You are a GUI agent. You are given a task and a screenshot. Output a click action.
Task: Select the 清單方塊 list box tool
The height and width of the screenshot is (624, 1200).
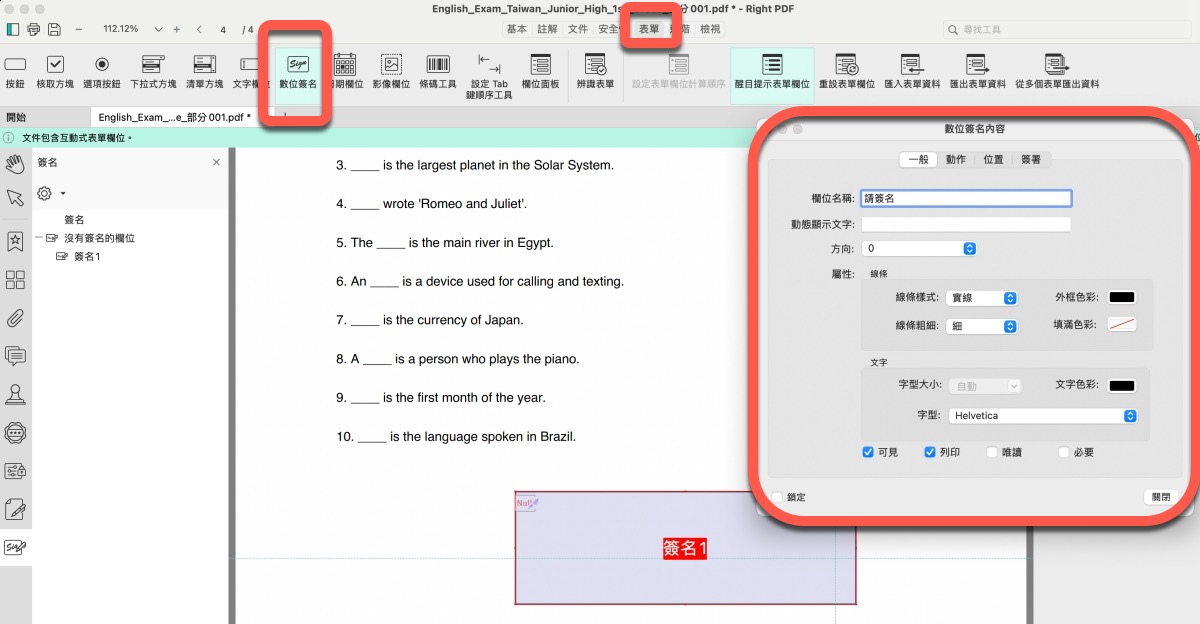point(206,72)
